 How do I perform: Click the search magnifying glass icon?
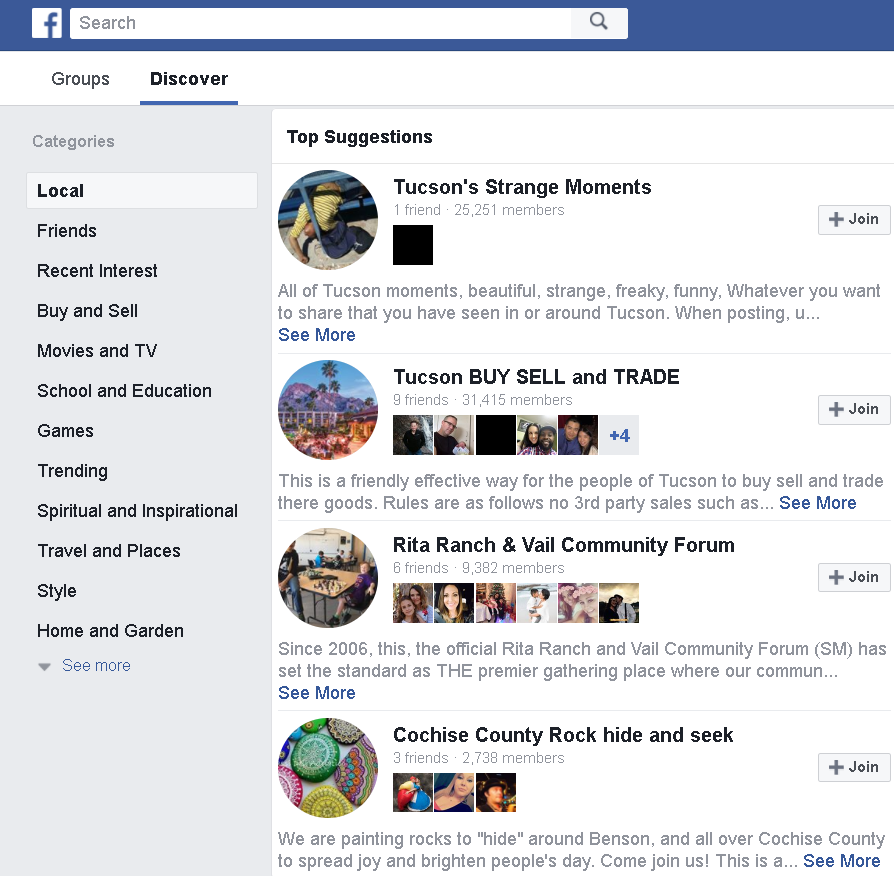[x=598, y=22]
